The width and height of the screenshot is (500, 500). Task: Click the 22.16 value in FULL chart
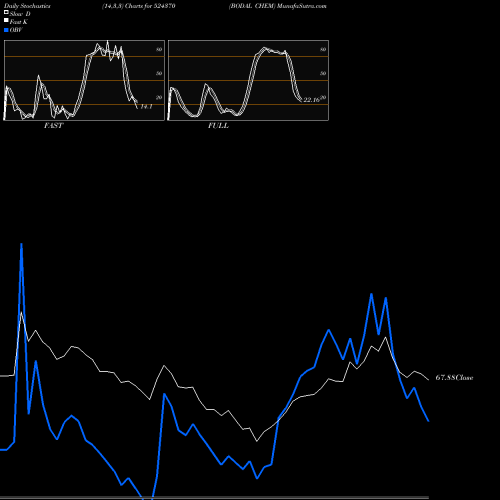click(x=311, y=100)
